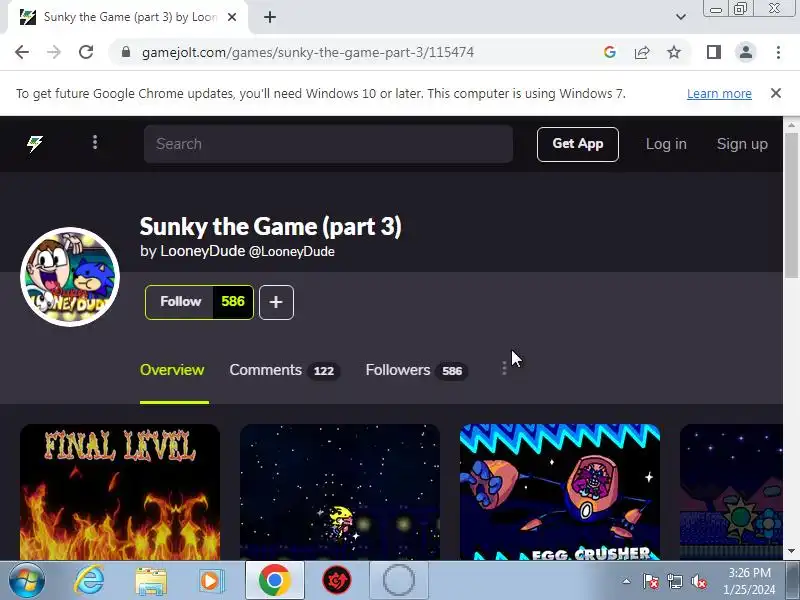Screen dimensions: 800x600
Task: Click the Show desktop button at taskbar end
Action: pyautogui.click(x=793, y=581)
